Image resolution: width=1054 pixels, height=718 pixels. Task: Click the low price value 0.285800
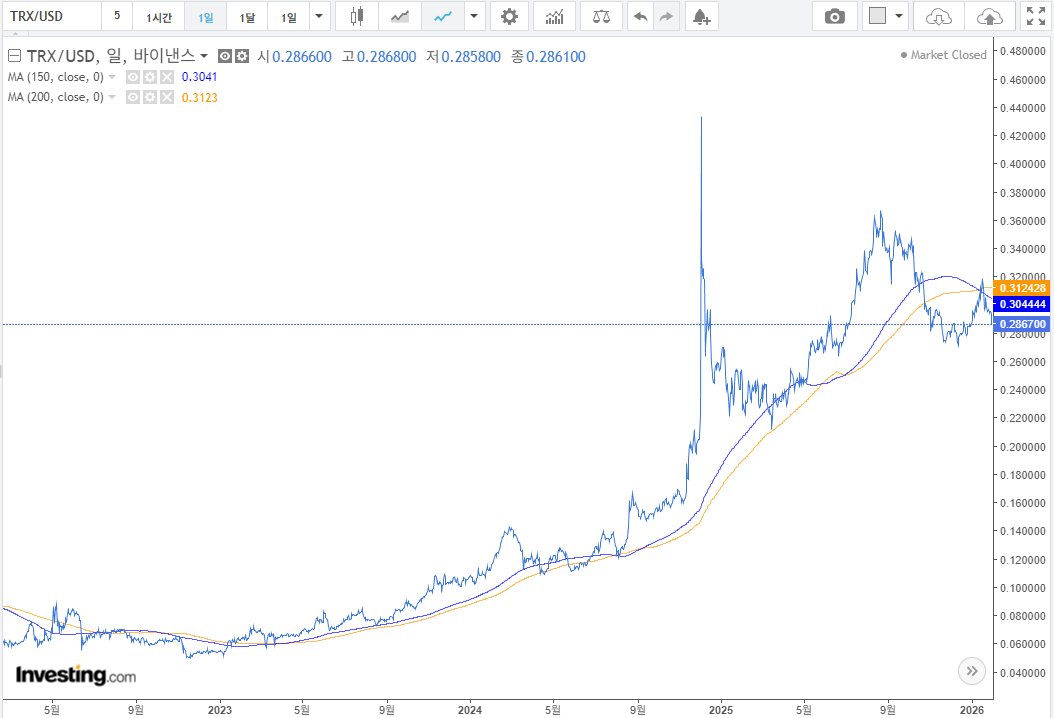point(471,57)
